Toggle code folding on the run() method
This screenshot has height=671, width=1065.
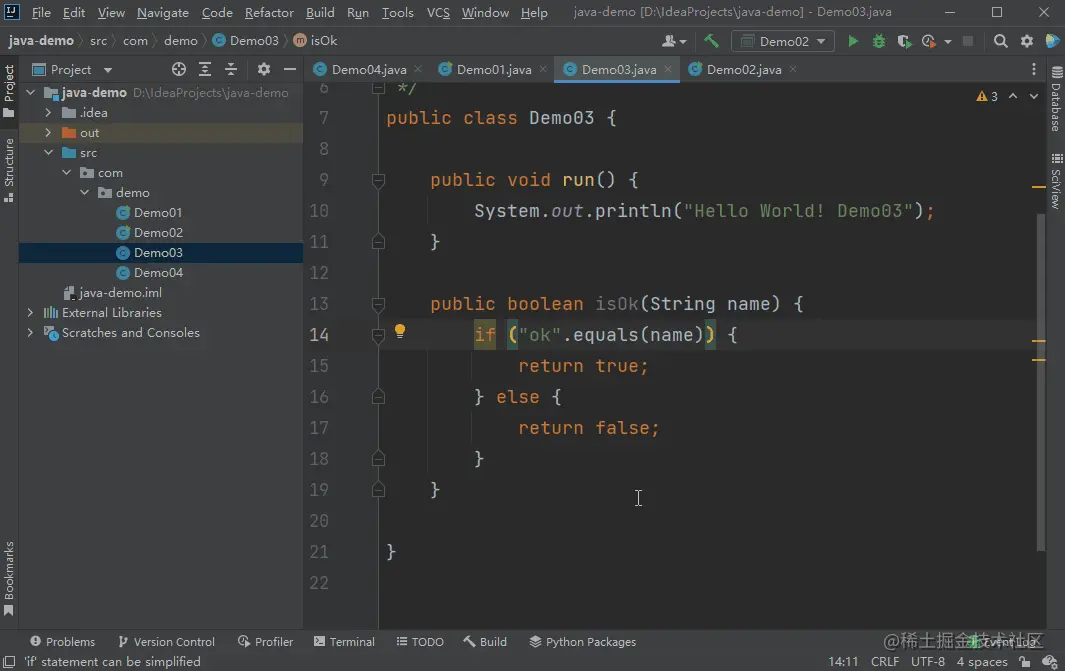pyautogui.click(x=378, y=180)
